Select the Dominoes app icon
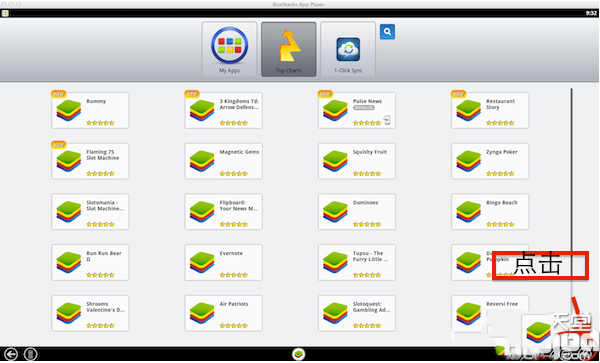600x363 pixels. 335,212
